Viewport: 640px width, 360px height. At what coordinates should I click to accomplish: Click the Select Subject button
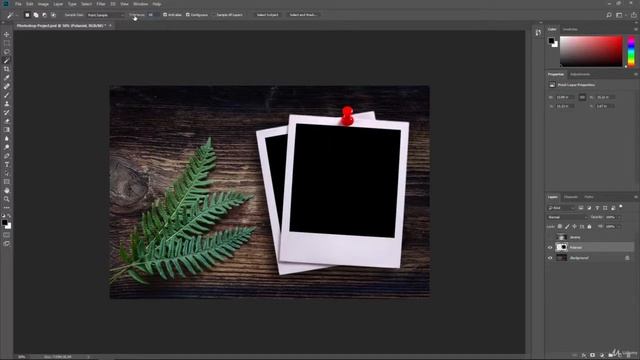tap(267, 15)
